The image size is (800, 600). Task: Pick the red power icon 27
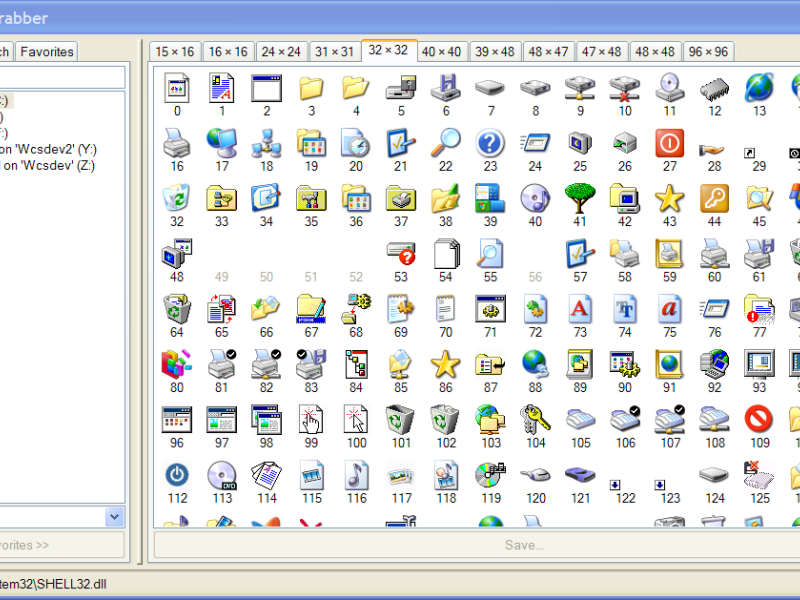669,143
